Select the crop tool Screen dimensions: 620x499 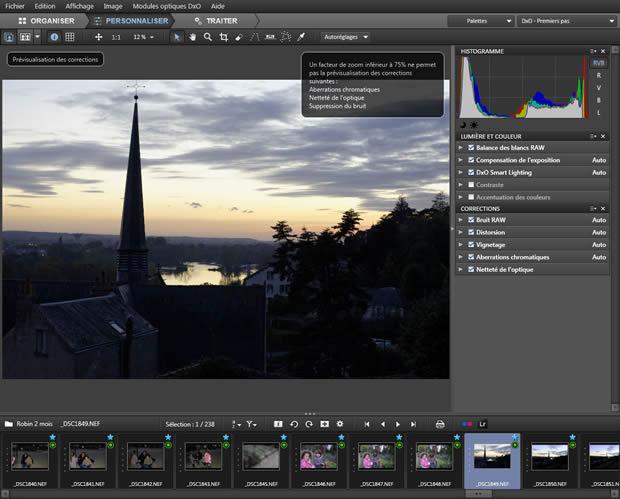(x=223, y=37)
